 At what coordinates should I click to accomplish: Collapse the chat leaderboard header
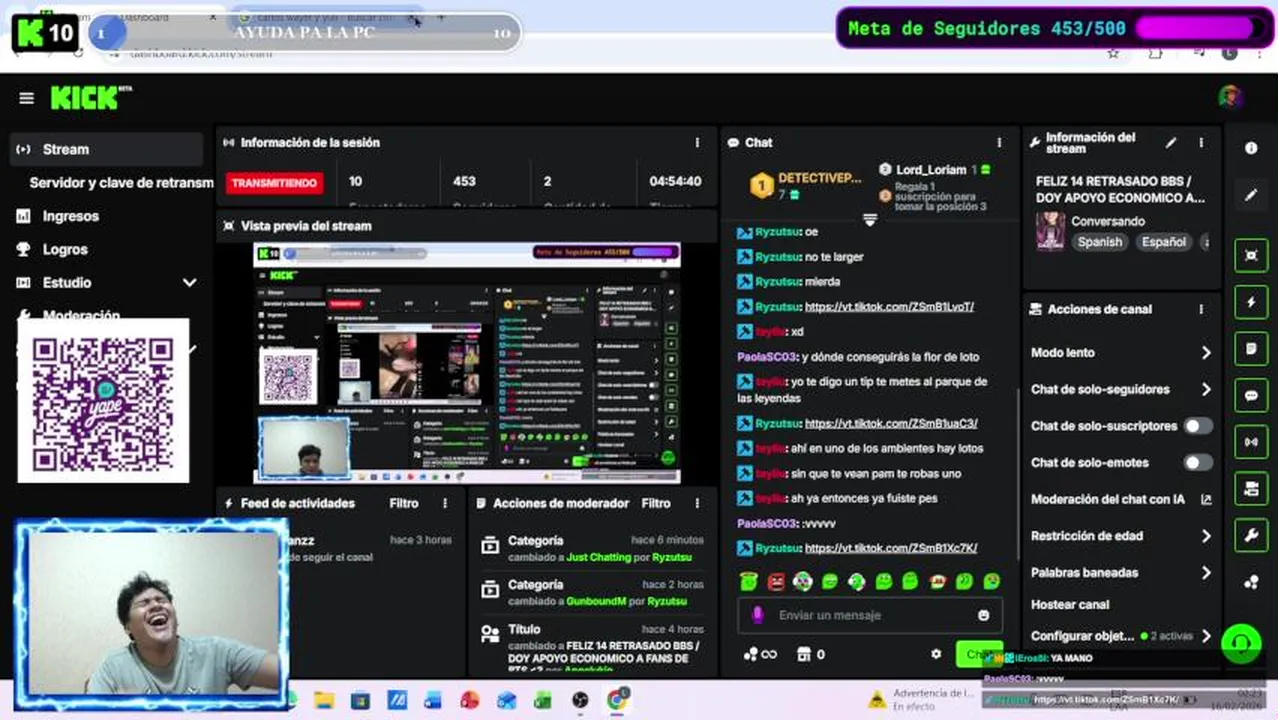(869, 219)
